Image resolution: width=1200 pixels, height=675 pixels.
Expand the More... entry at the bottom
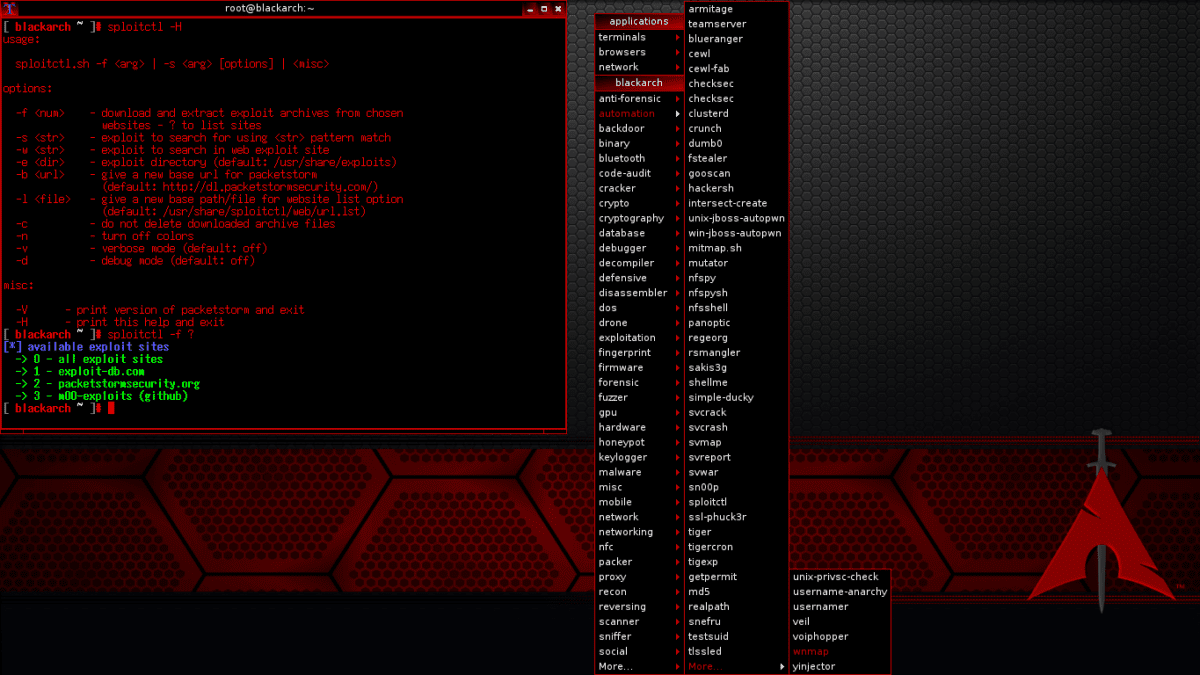point(614,666)
